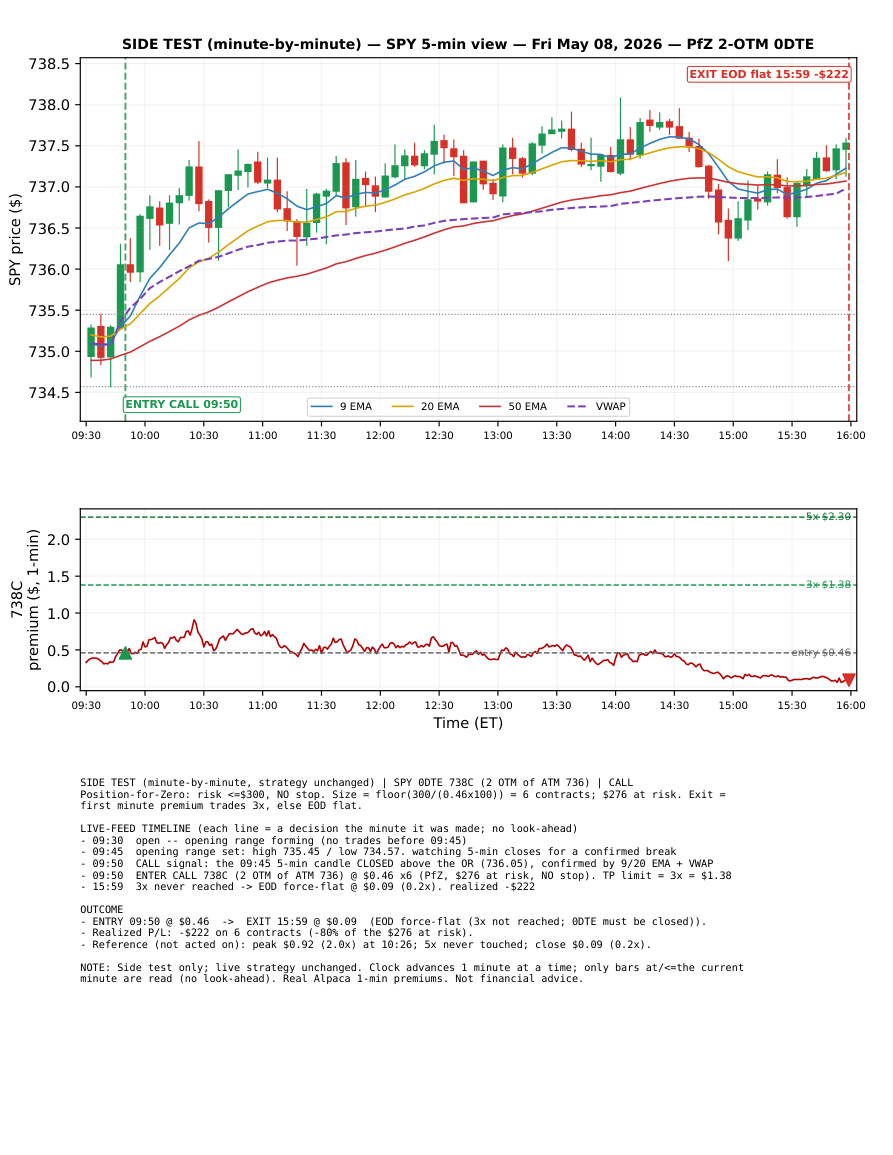Click the '09:30 open -- opening range forming' line
Viewport: 893px width, 1155px height.
(273, 840)
